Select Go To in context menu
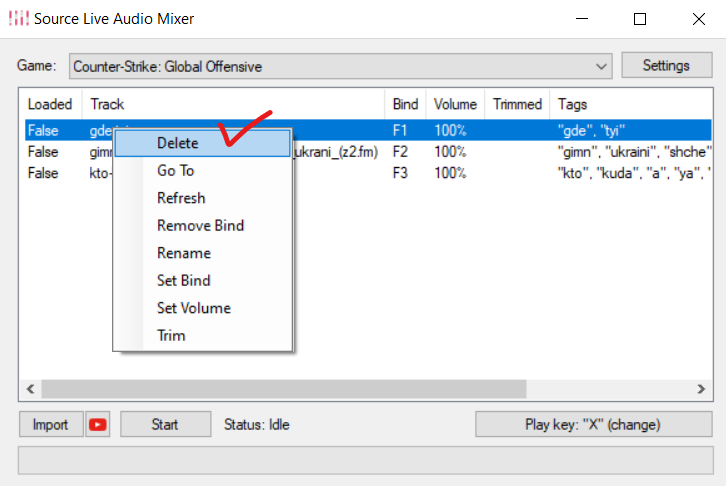 pos(176,171)
